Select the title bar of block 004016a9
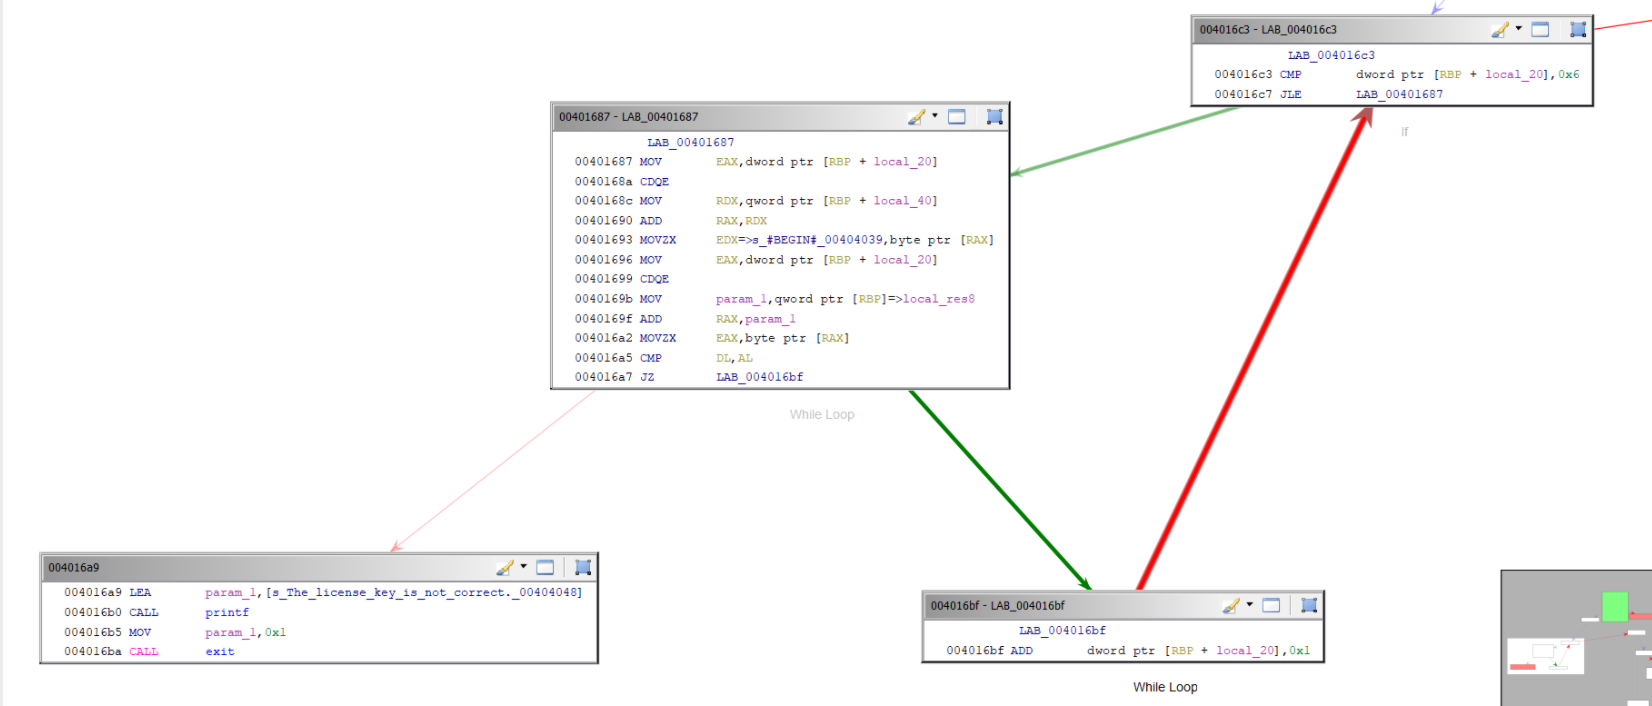1652x706 pixels. 250,568
